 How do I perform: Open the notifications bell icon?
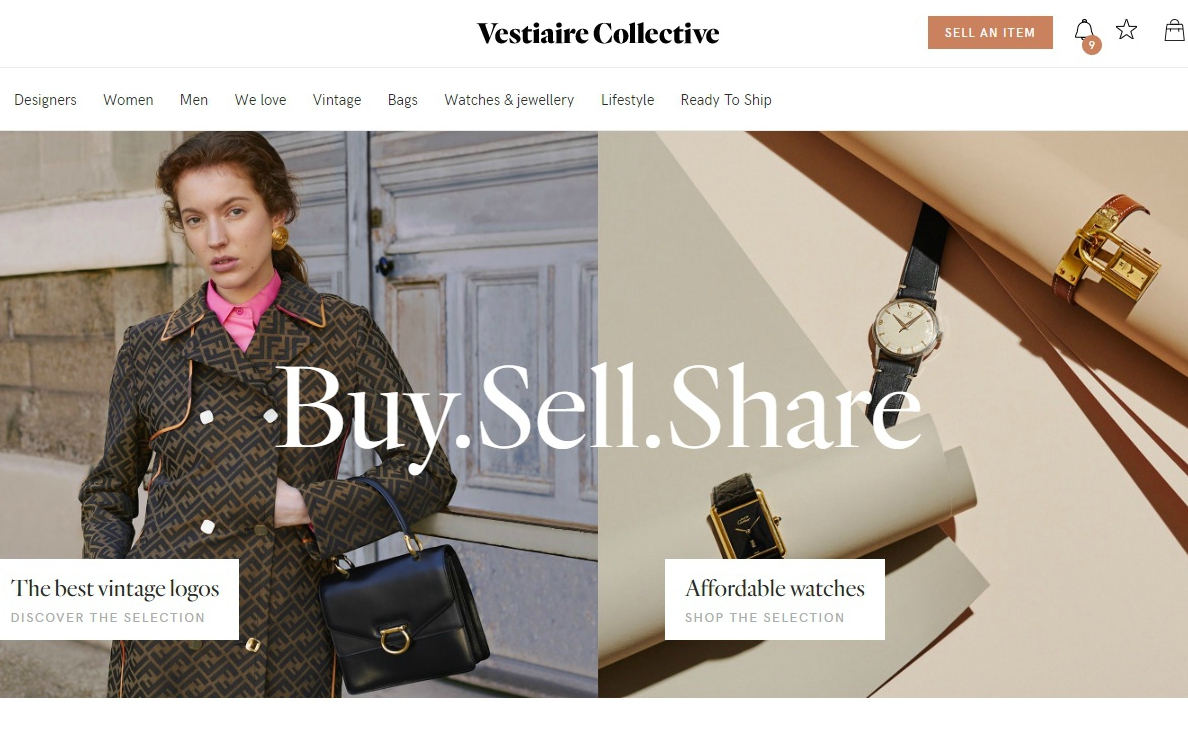pyautogui.click(x=1083, y=30)
